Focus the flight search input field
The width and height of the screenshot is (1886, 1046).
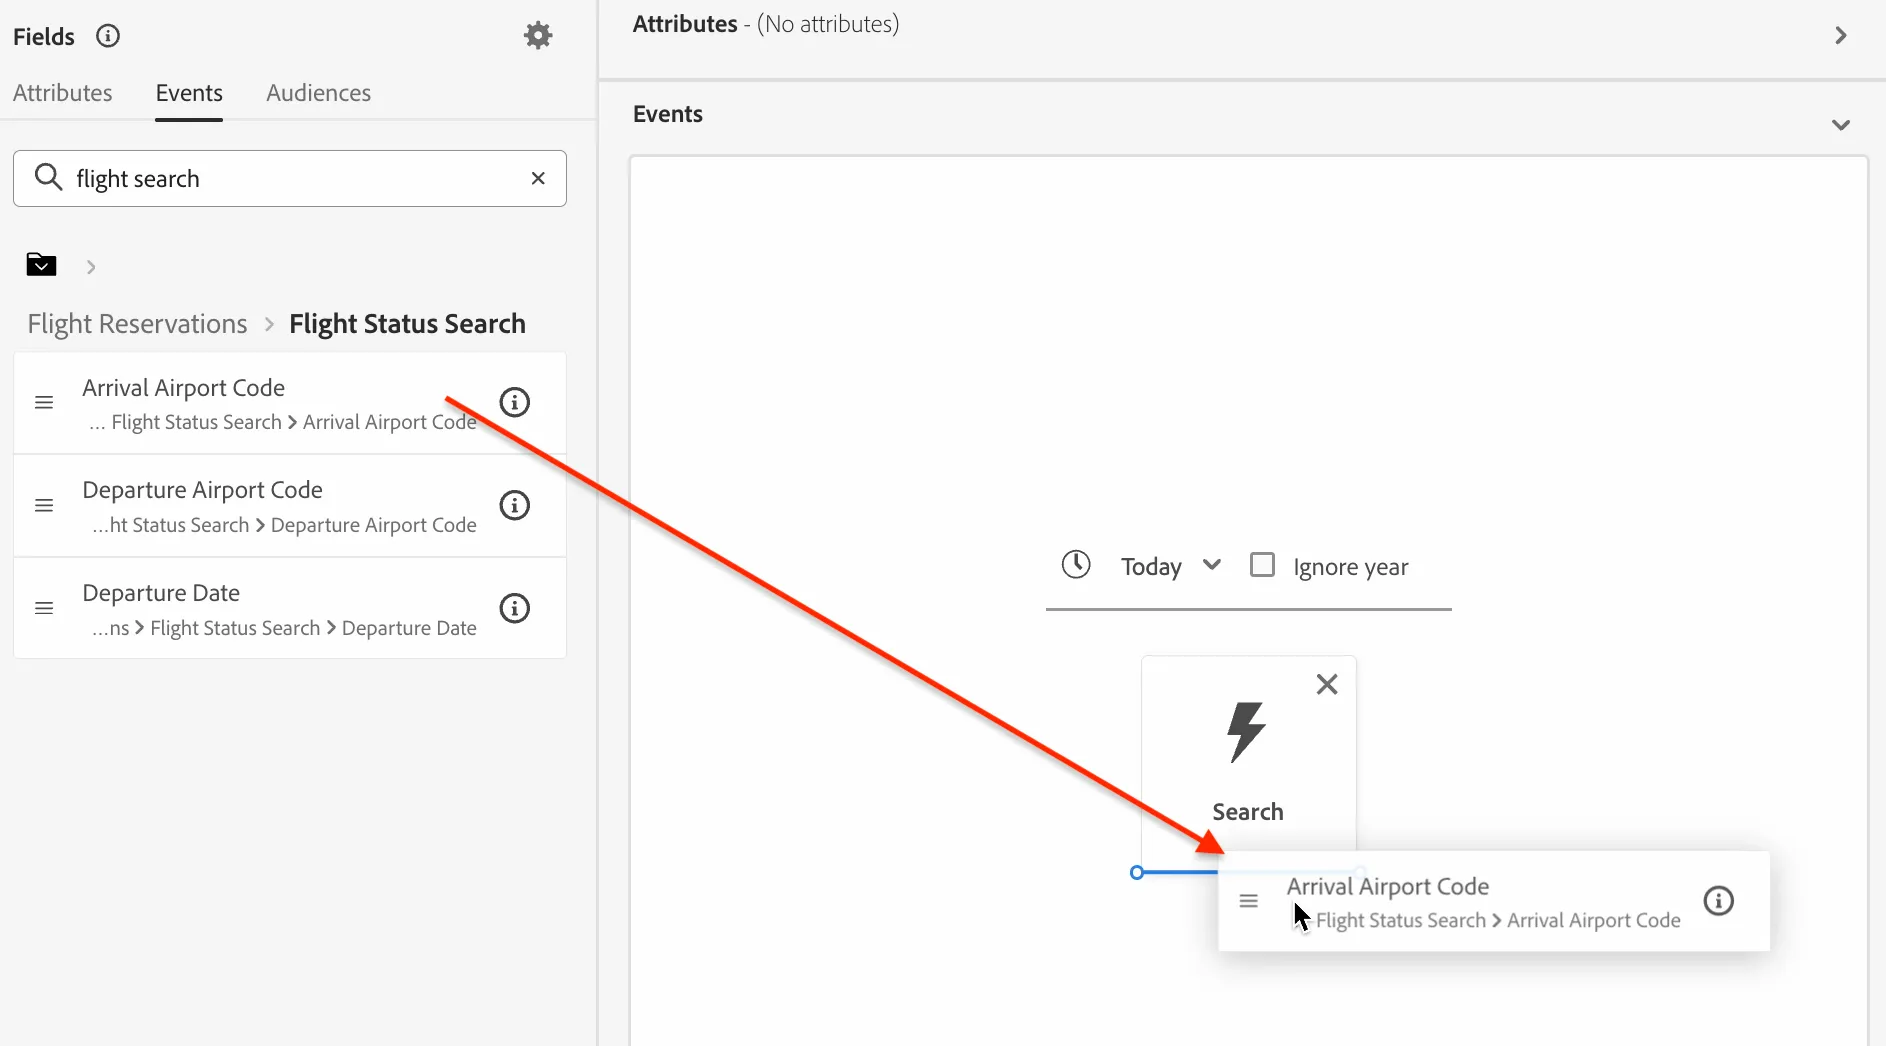290,178
